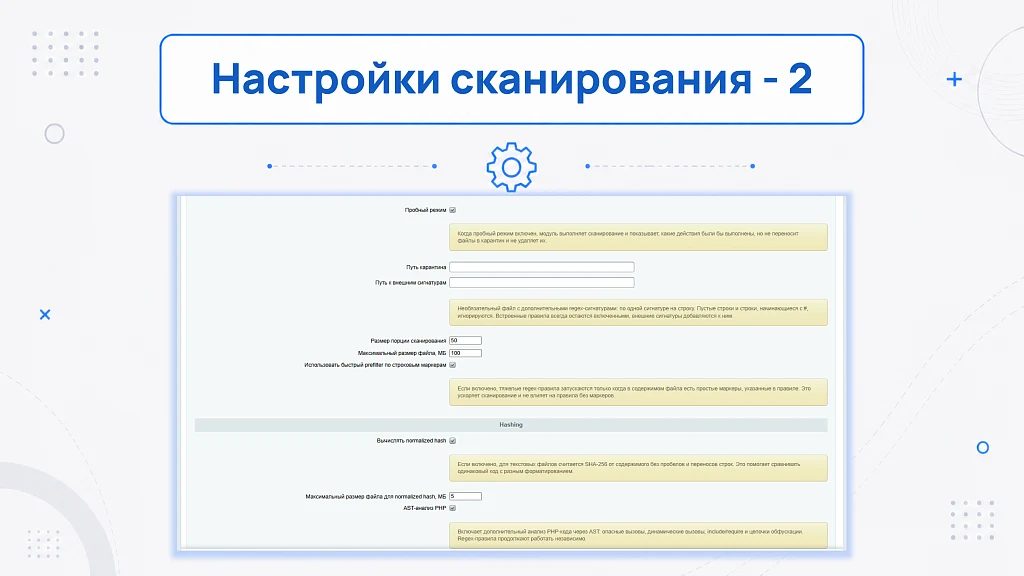Click the normalized hash max size field

pyautogui.click(x=465, y=496)
